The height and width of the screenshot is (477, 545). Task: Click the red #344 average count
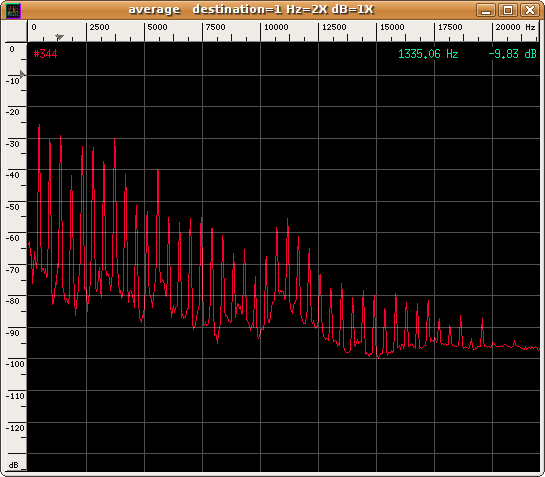point(46,54)
